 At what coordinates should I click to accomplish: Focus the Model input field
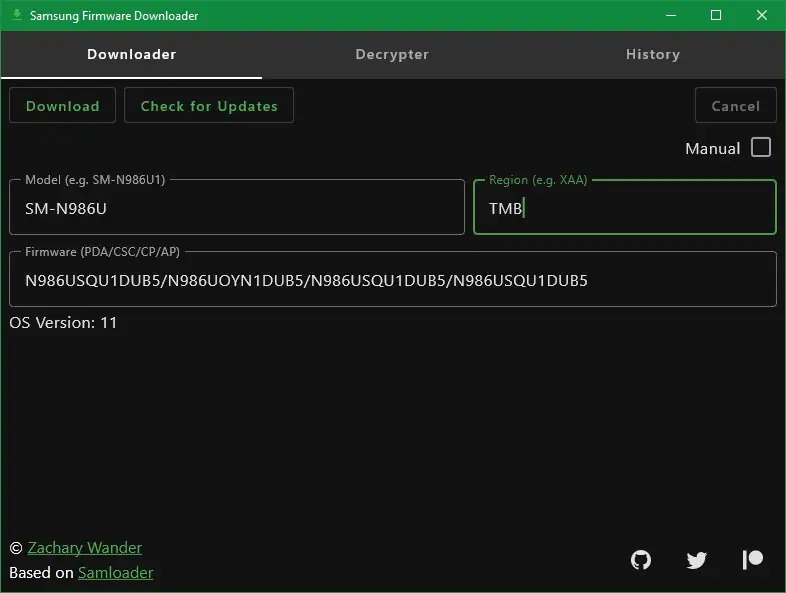[x=237, y=209]
